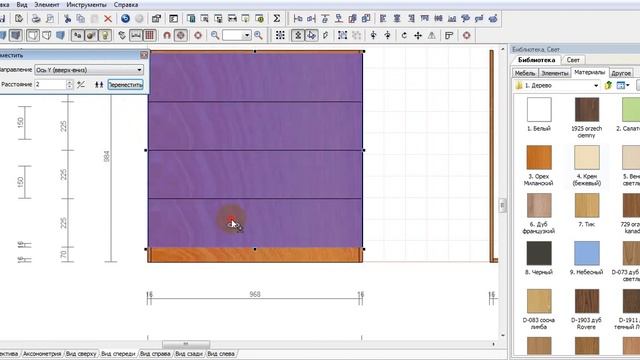Screen dimensions: 640x360
Task: Switch to 'Вид слева' view tab
Action: pyautogui.click(x=220, y=354)
